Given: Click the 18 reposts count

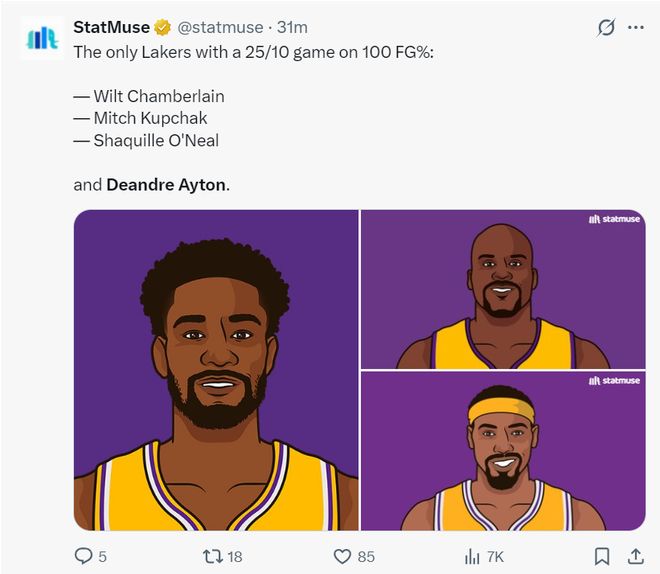Looking at the screenshot, I should point(234,556).
